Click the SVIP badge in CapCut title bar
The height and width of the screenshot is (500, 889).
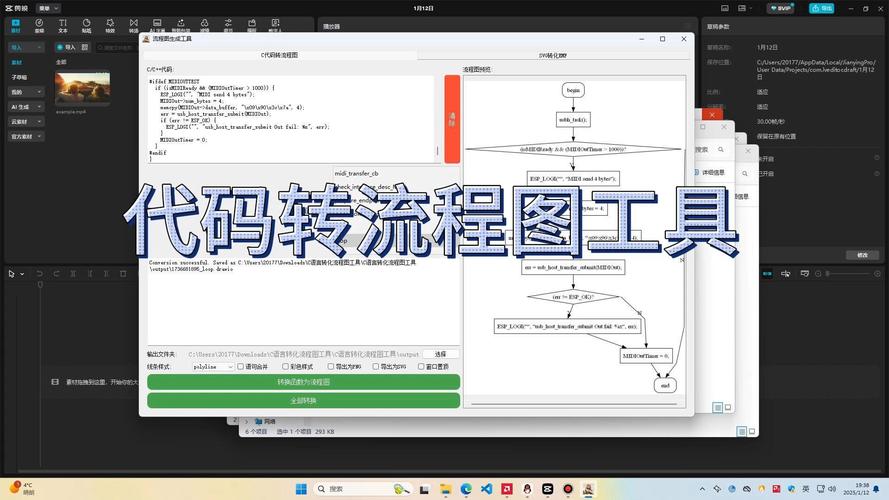pyautogui.click(x=781, y=8)
